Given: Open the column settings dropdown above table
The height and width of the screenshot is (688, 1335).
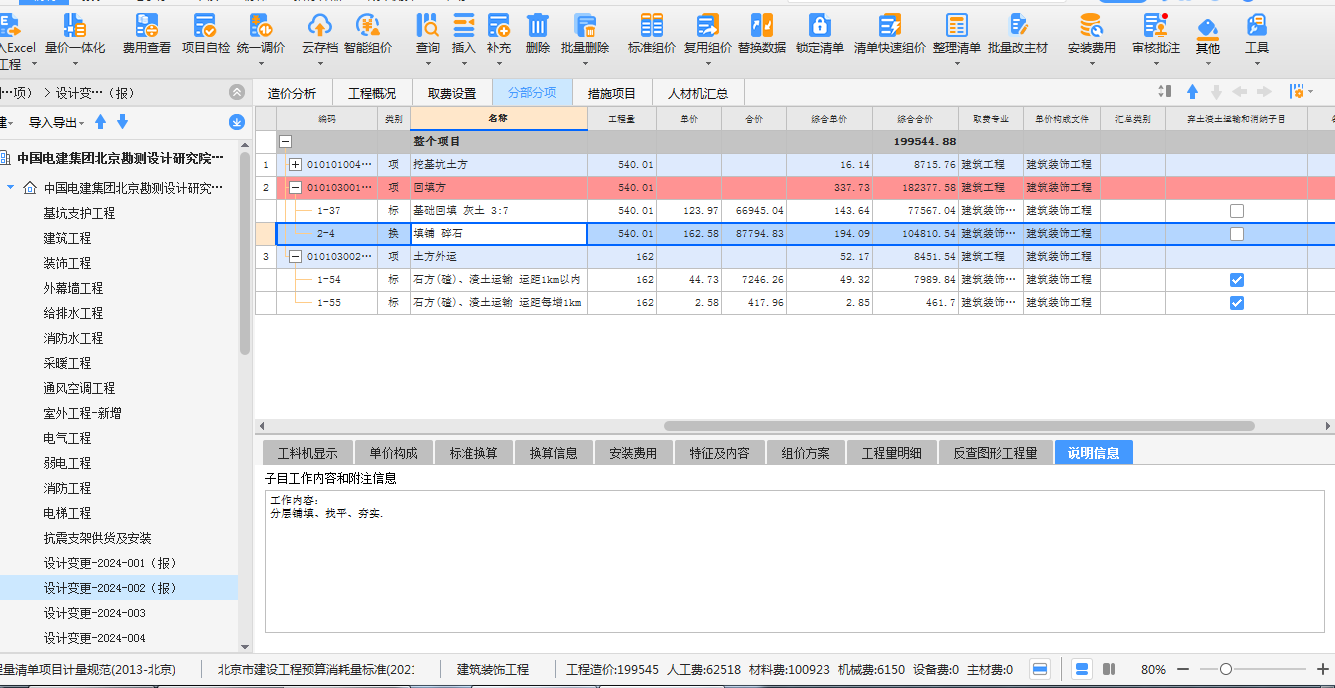Looking at the screenshot, I should pyautogui.click(x=1301, y=92).
